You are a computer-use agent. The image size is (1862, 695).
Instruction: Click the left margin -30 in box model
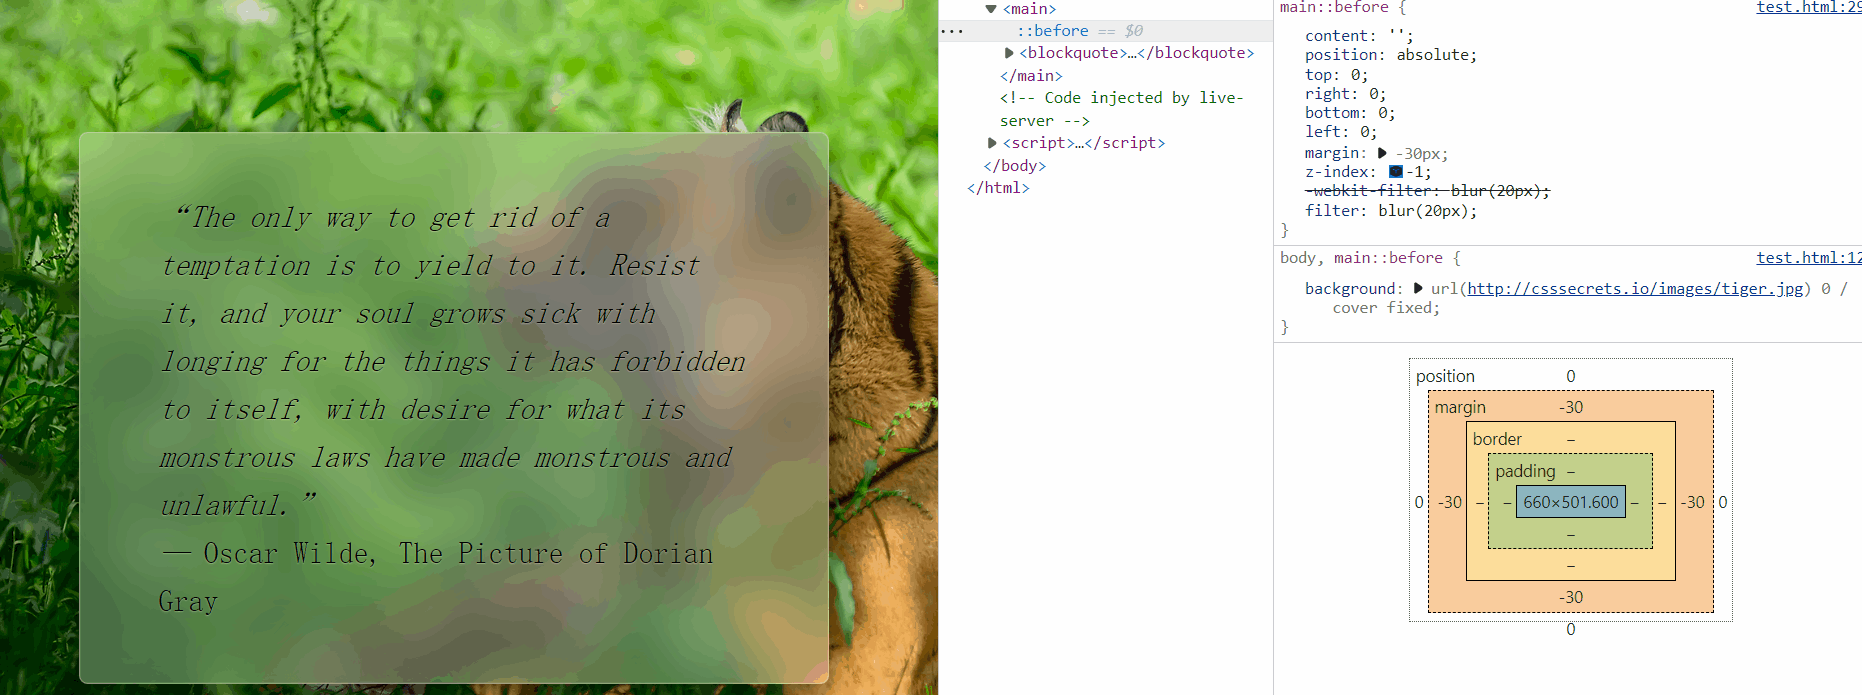coord(1450,502)
